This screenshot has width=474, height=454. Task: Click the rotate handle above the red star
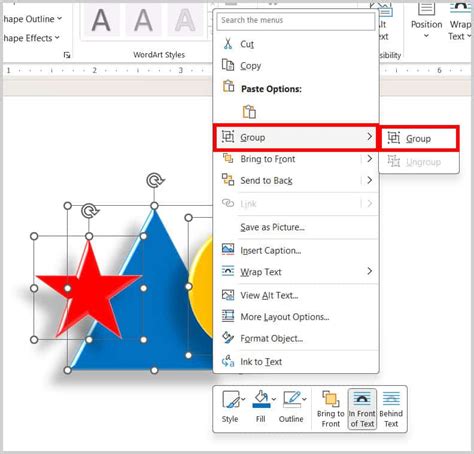pyautogui.click(x=90, y=211)
